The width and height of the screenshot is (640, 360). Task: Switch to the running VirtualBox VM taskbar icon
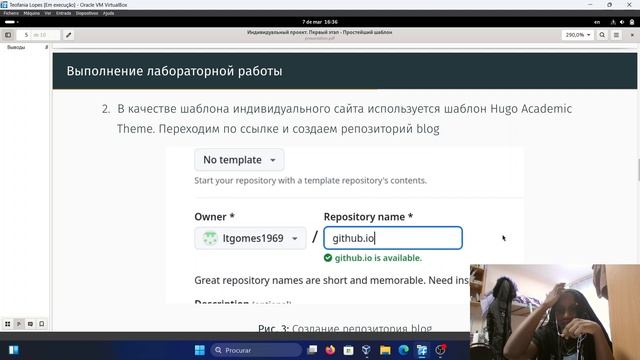pyautogui.click(x=422, y=350)
